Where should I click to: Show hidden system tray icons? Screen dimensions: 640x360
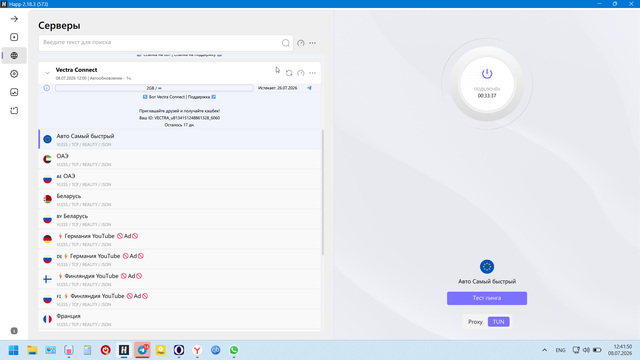[544, 350]
